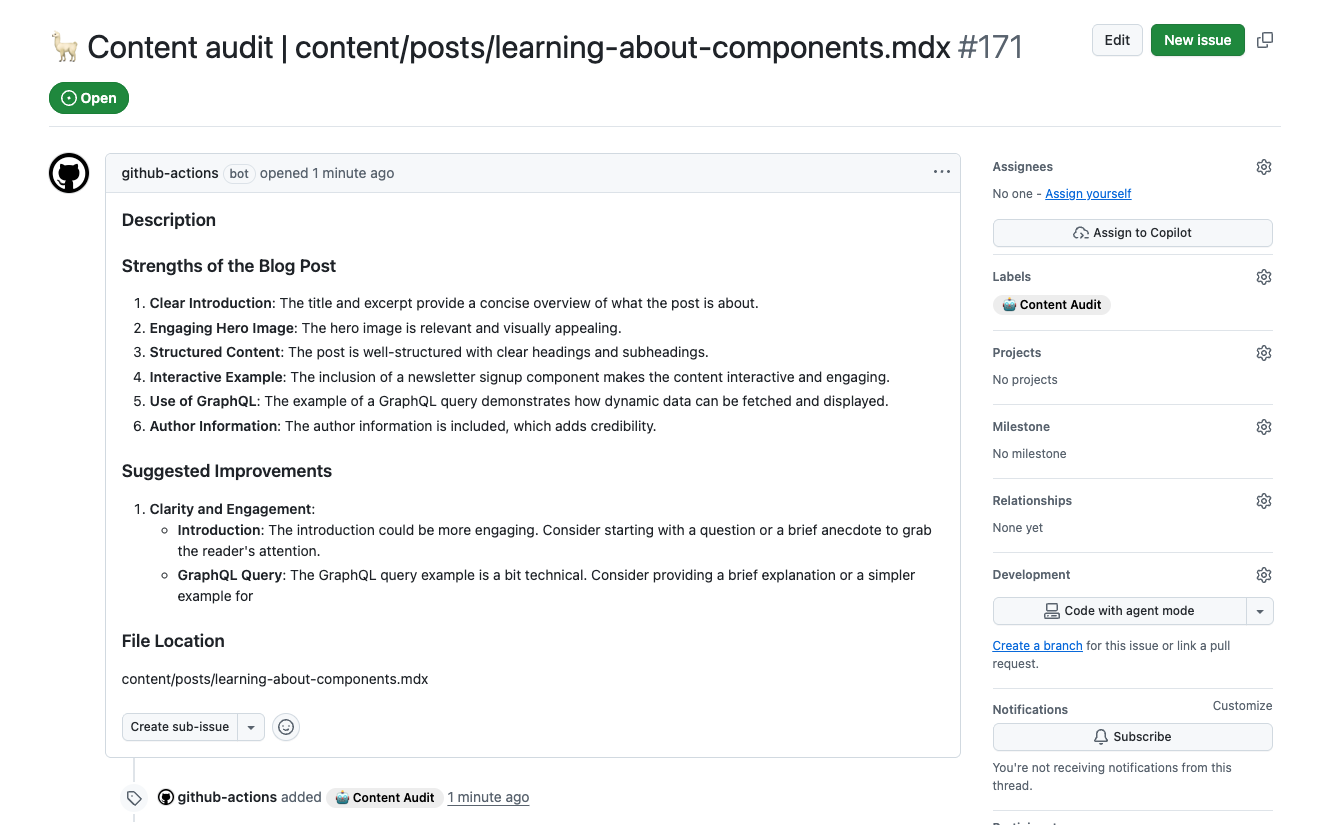Open the Labels settings gear
1339x825 pixels.
(x=1263, y=276)
